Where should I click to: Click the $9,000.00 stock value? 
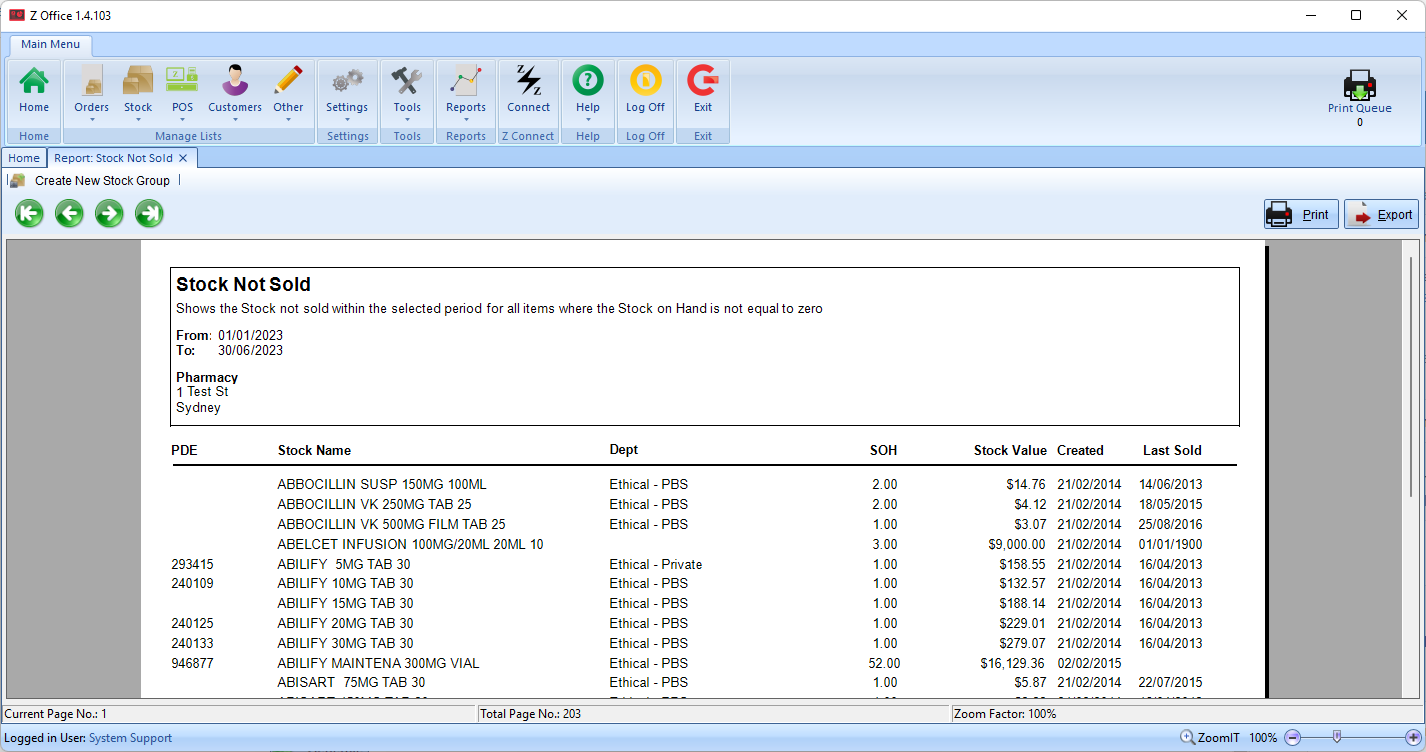point(1017,544)
